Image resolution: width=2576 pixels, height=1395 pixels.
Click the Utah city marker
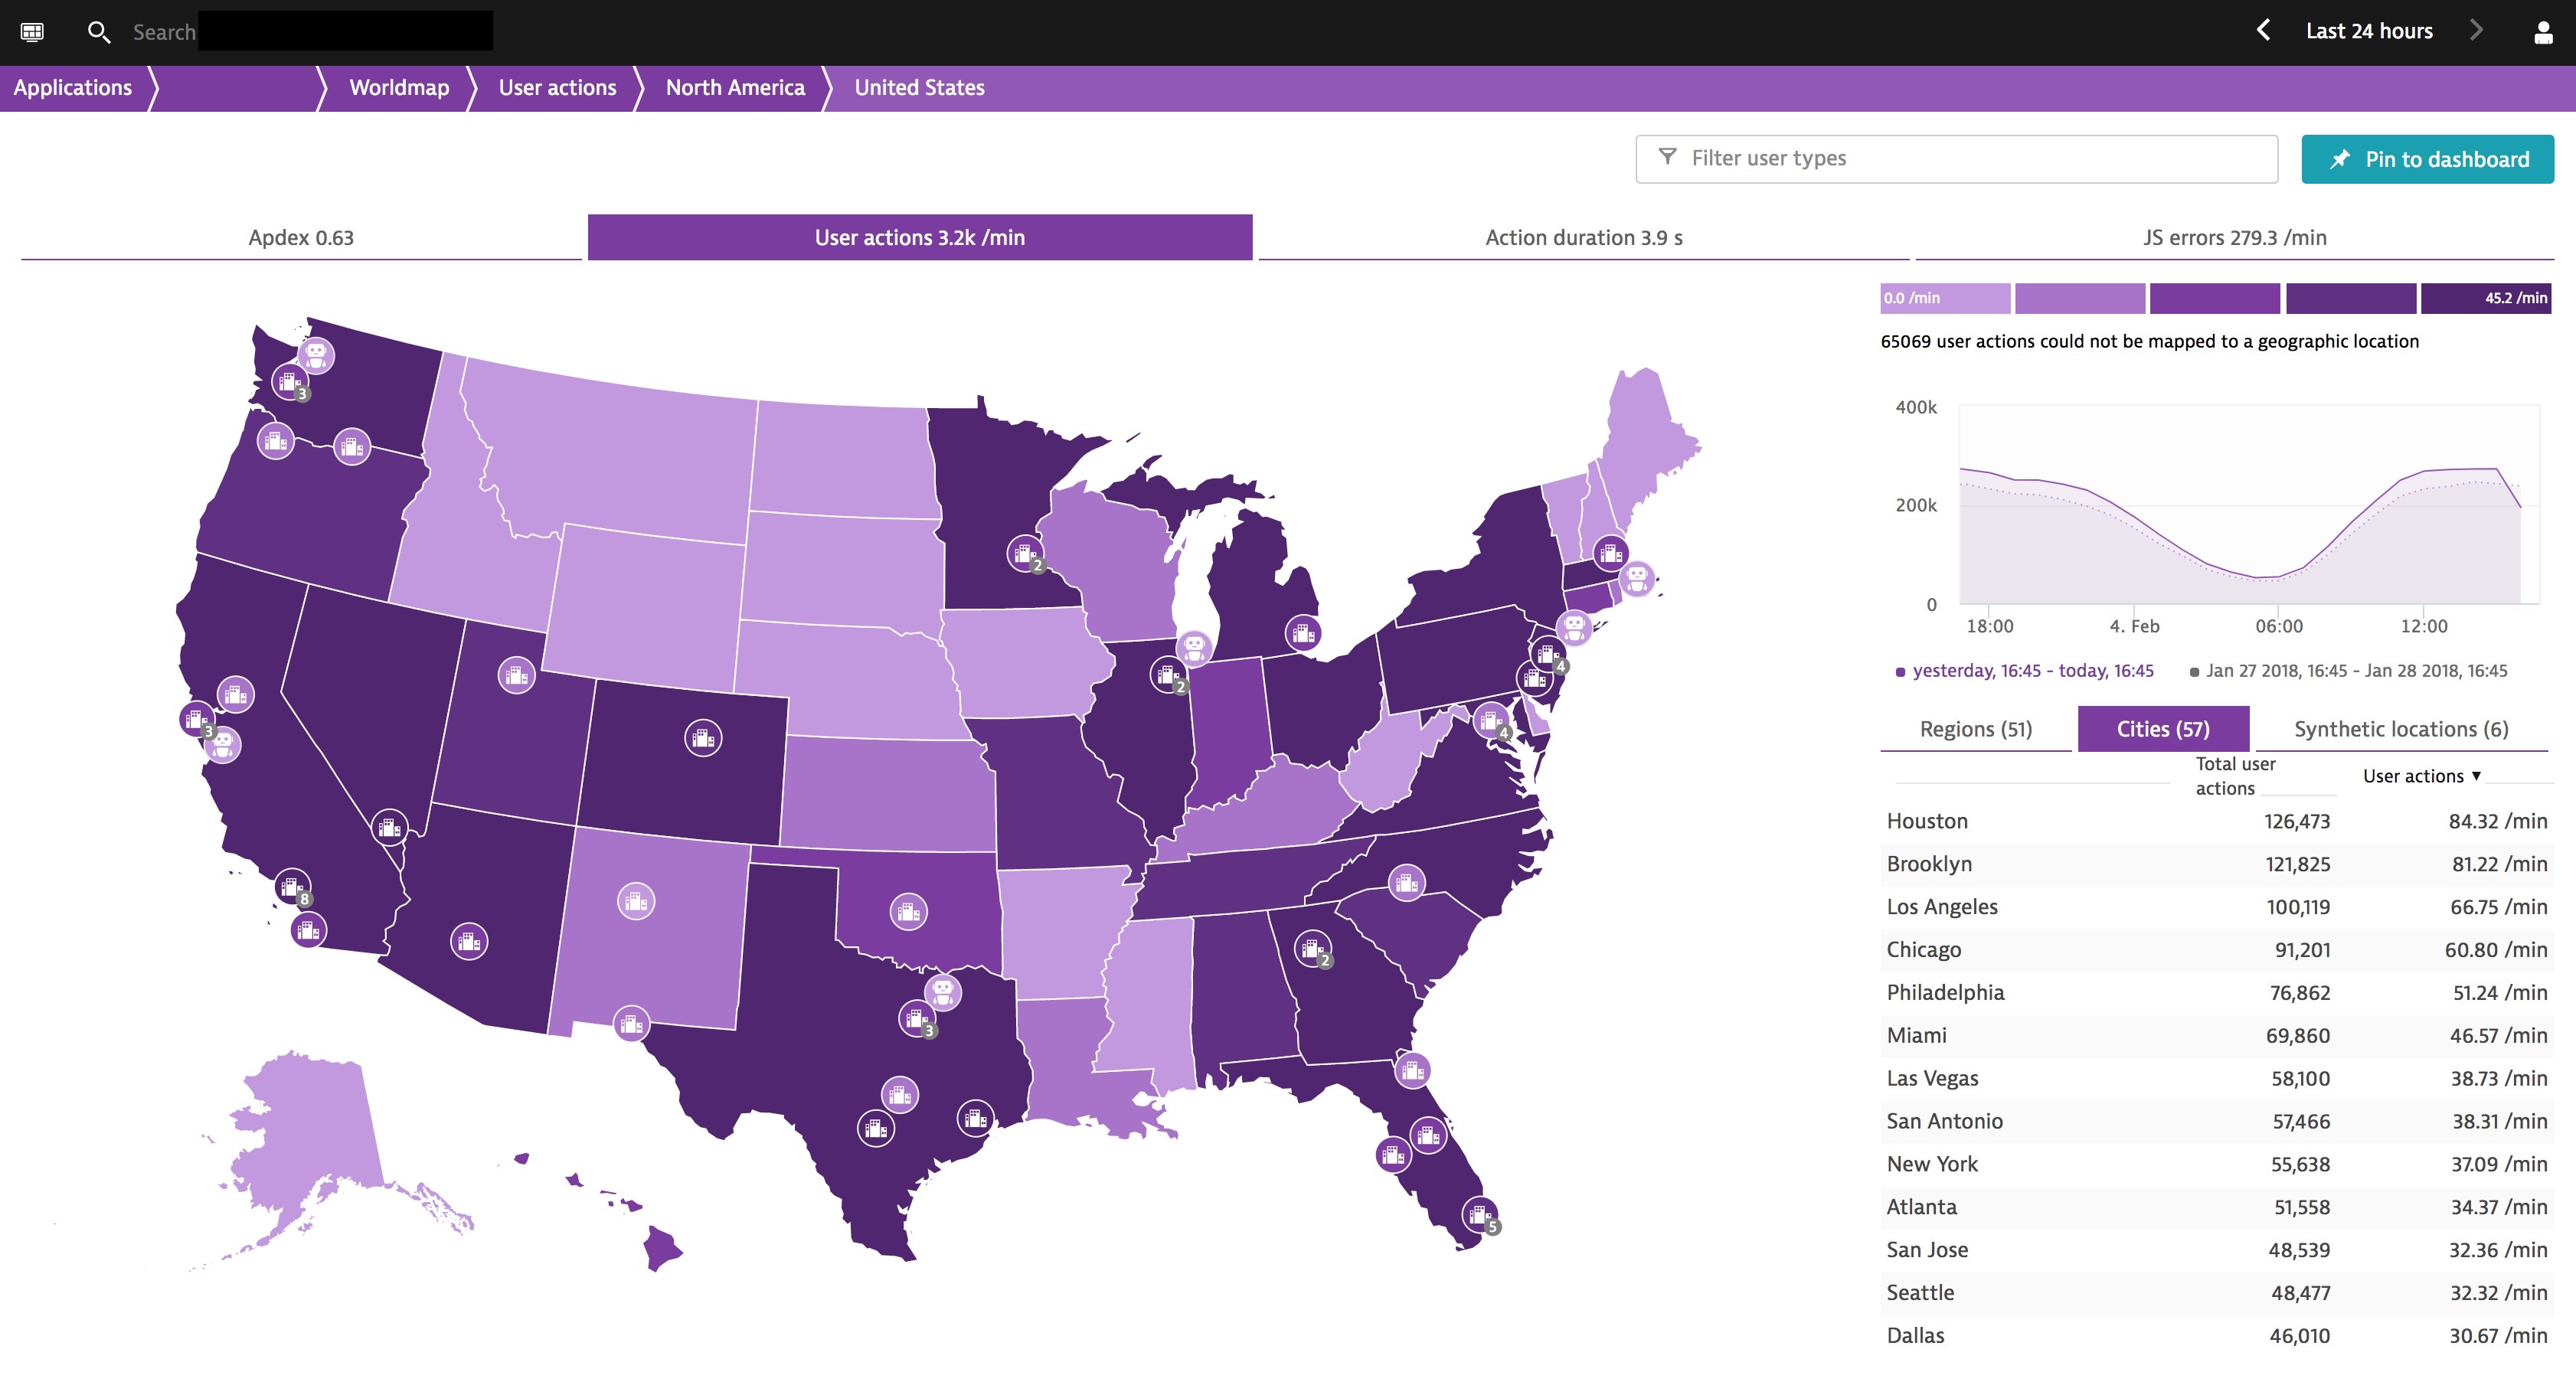point(516,676)
